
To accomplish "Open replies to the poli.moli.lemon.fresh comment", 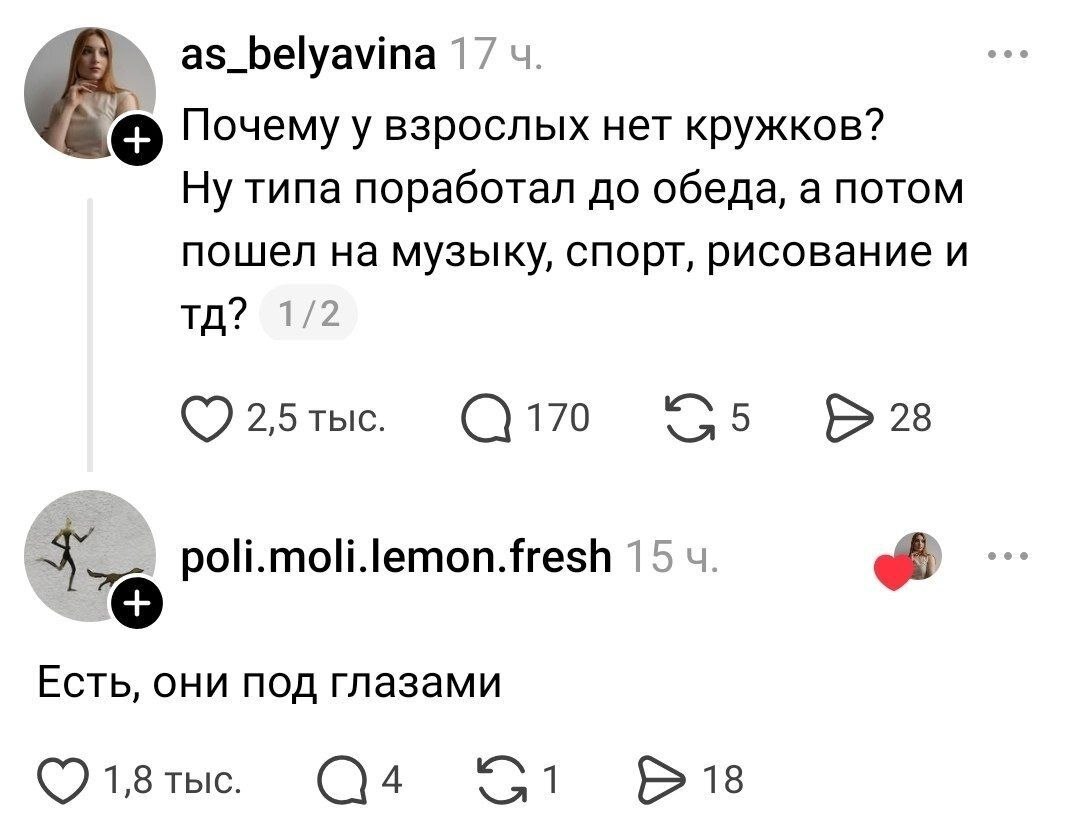I will click(342, 780).
